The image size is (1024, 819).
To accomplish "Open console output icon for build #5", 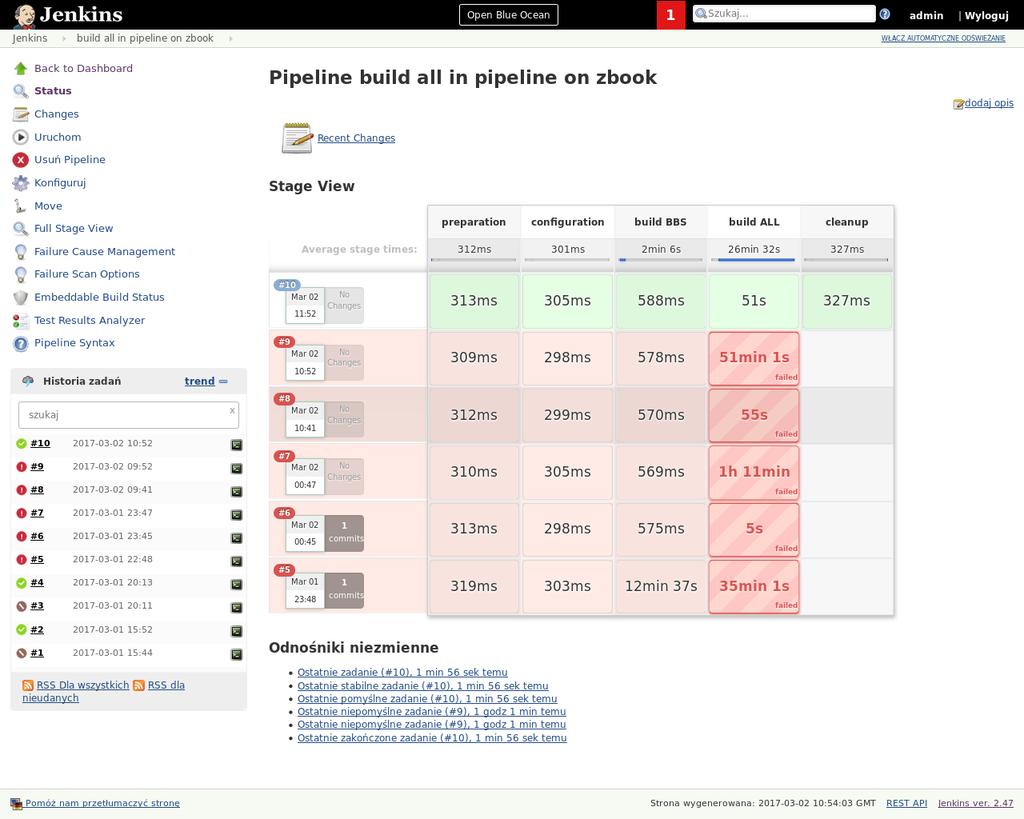I will (236, 561).
